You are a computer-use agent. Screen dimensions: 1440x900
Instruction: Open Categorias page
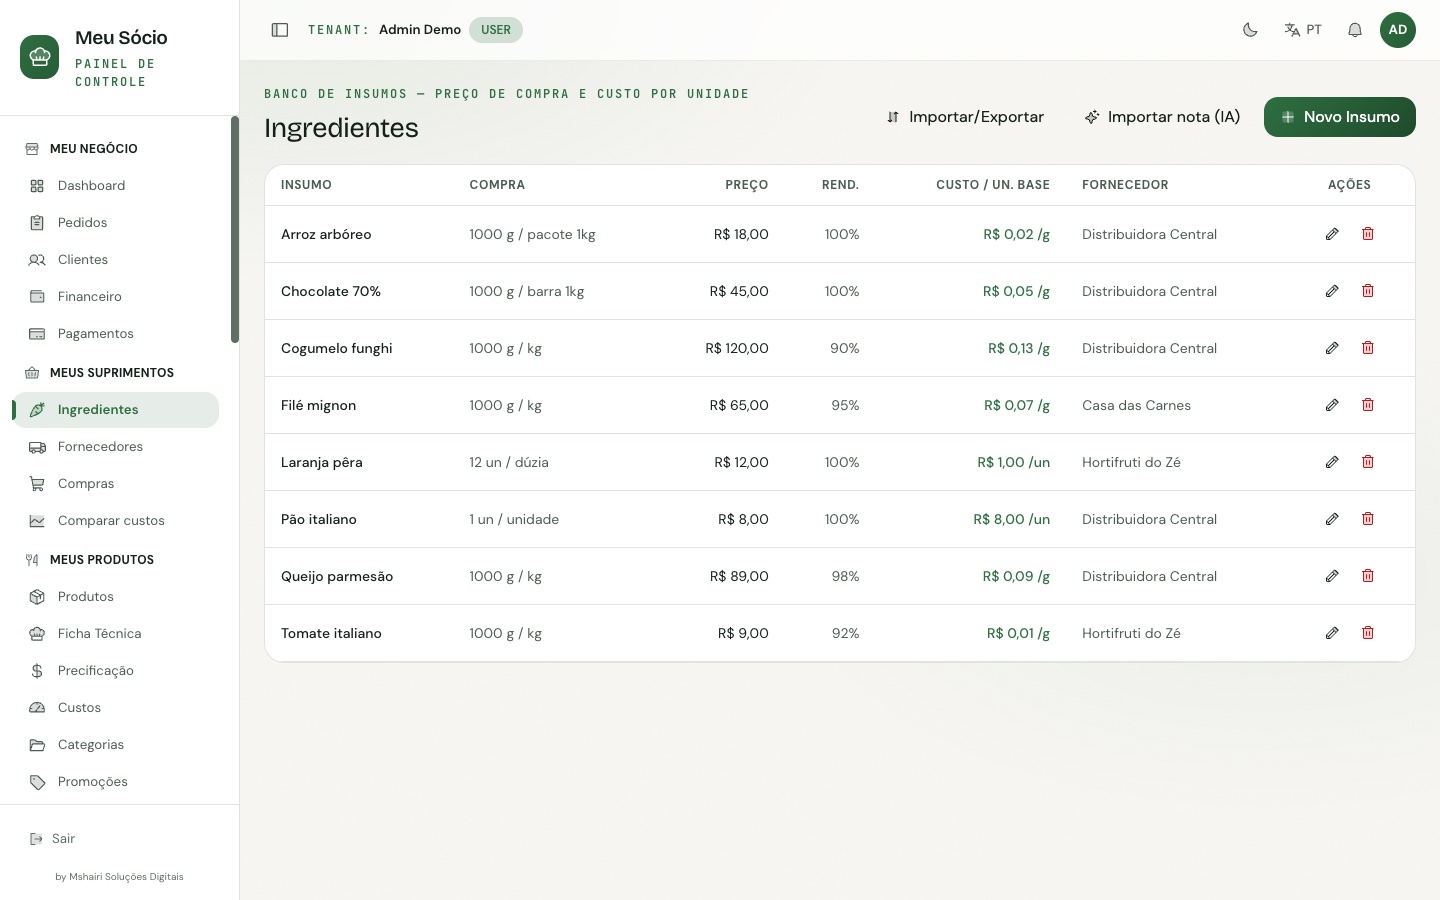point(116,745)
